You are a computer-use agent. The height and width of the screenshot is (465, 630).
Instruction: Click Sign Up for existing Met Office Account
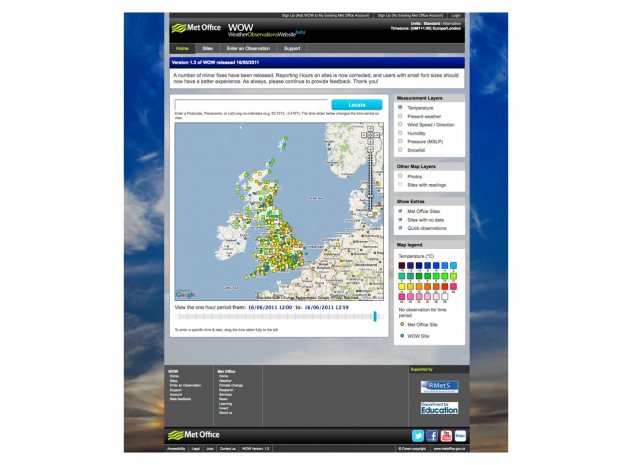pos(325,16)
